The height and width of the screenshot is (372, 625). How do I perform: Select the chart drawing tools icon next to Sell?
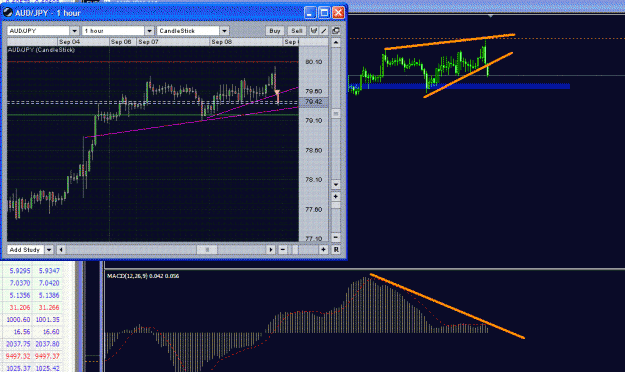click(x=314, y=31)
